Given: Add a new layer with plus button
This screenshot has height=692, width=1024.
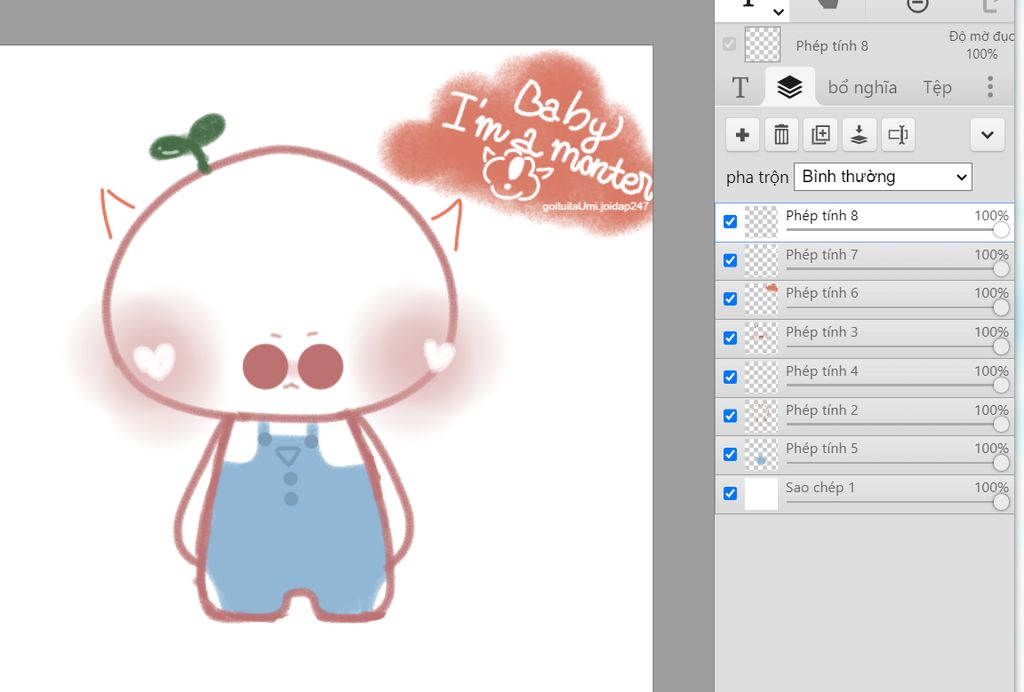Looking at the screenshot, I should point(742,135).
